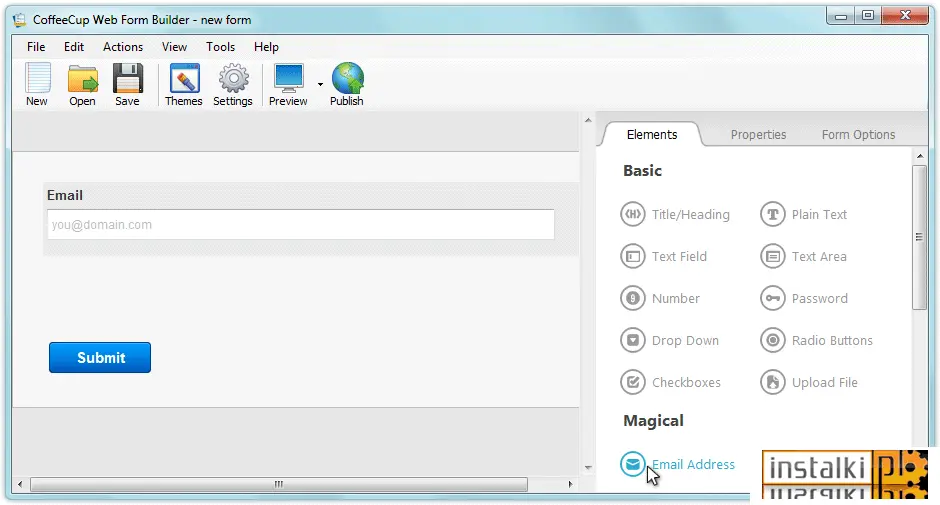Open Settings gear in the toolbar
This screenshot has width=940, height=505.
point(233,85)
